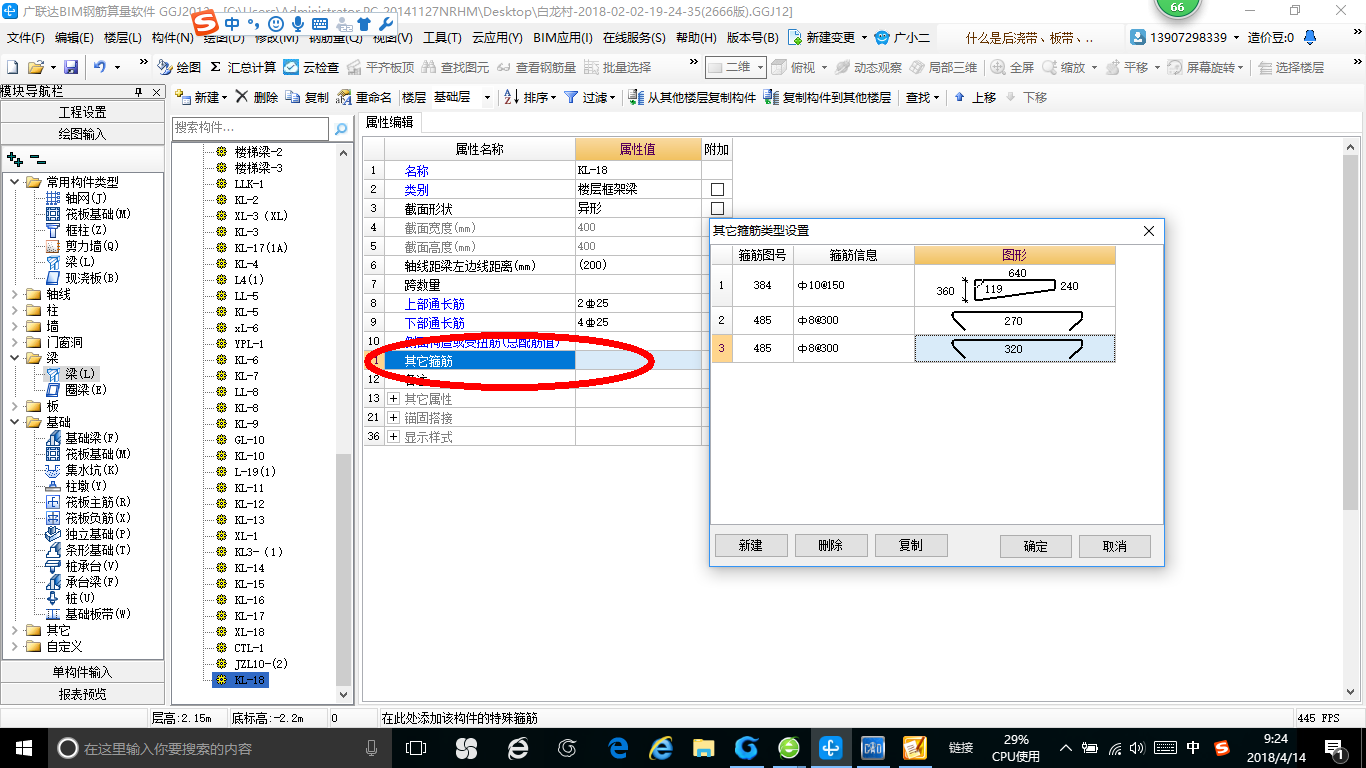Open 文件(F) menu
Image resolution: width=1366 pixels, height=768 pixels.
click(26, 38)
